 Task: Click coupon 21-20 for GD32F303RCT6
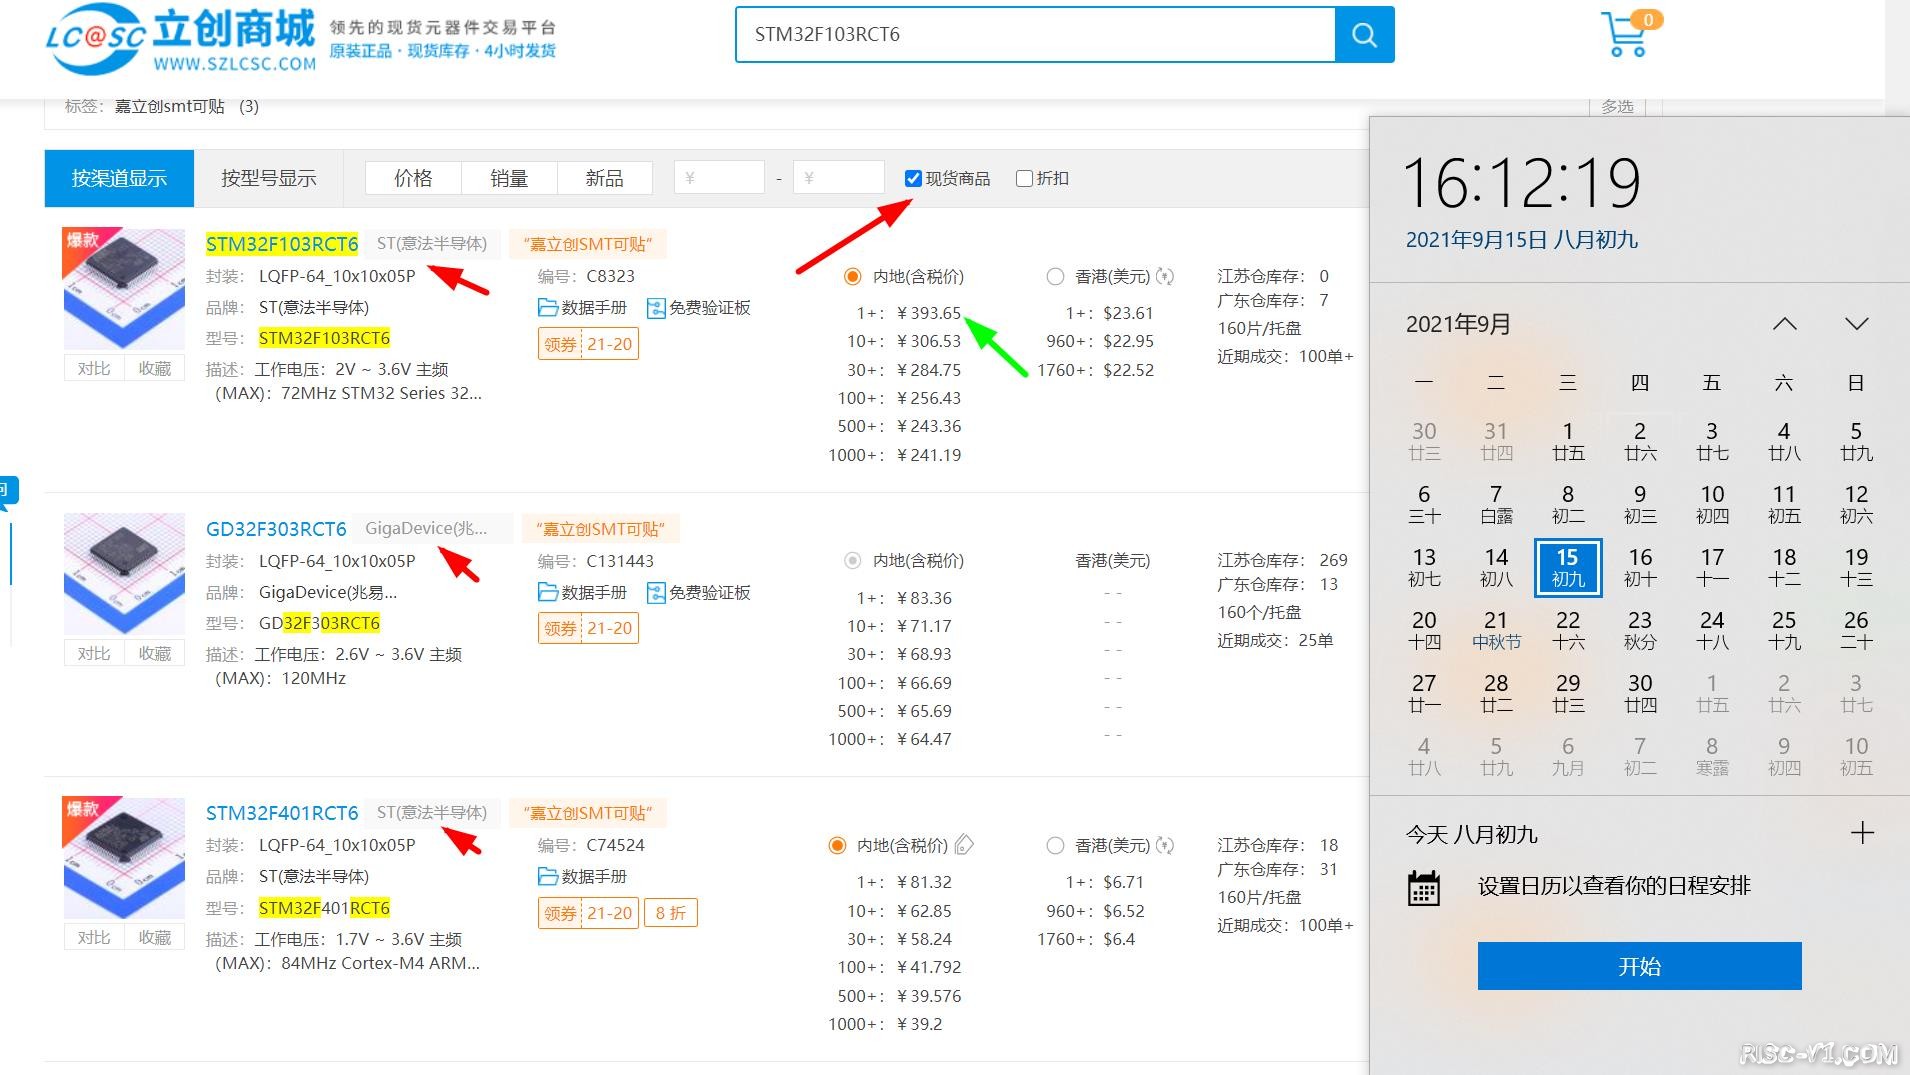(588, 629)
